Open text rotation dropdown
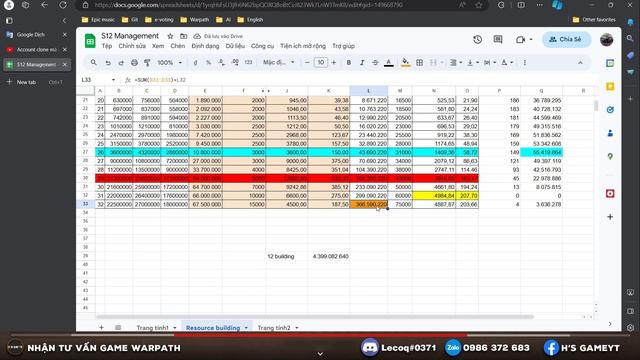This screenshot has width=640, height=360. [x=507, y=63]
